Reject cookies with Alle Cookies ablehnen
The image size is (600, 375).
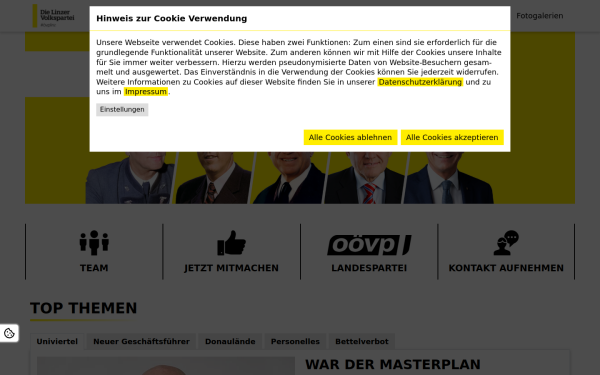pos(350,137)
